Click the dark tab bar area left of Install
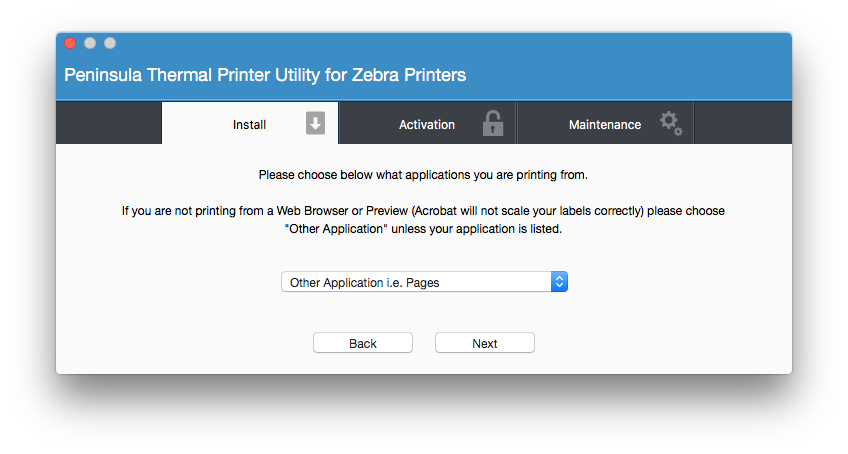 [x=108, y=124]
